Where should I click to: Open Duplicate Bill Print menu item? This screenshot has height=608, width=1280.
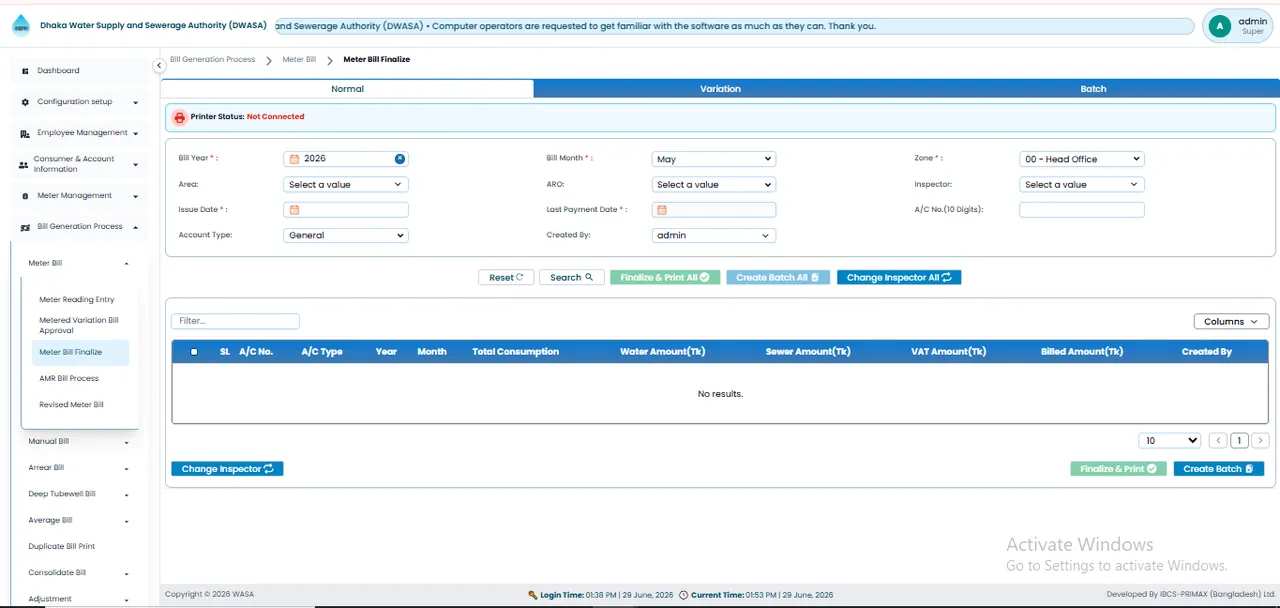[62, 547]
